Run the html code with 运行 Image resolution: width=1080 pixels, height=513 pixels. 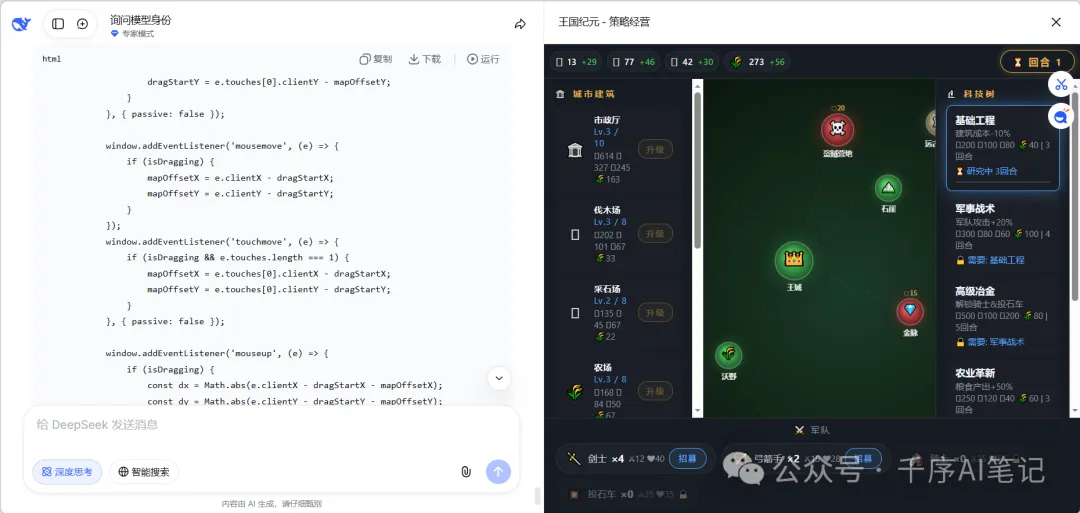(x=484, y=59)
